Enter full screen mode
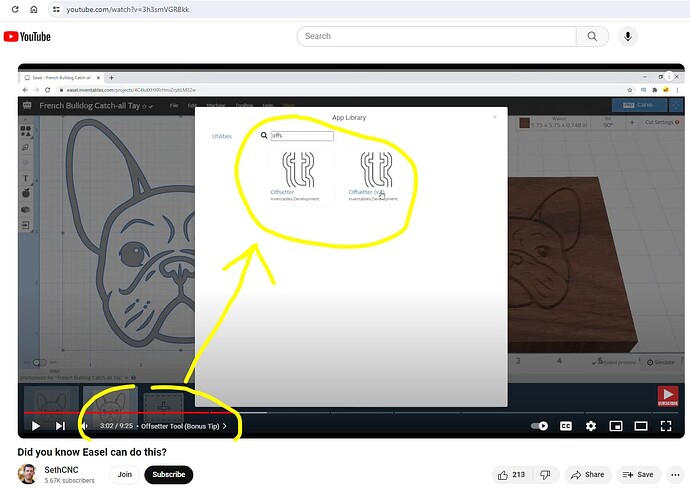 [665, 426]
